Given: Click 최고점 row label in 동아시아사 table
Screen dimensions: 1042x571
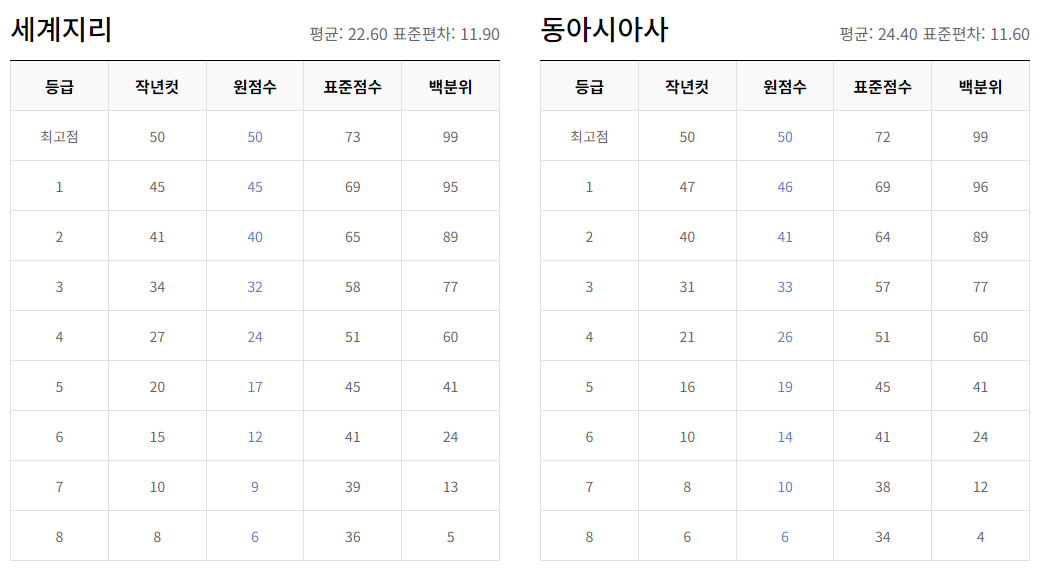Looking at the screenshot, I should tap(589, 136).
